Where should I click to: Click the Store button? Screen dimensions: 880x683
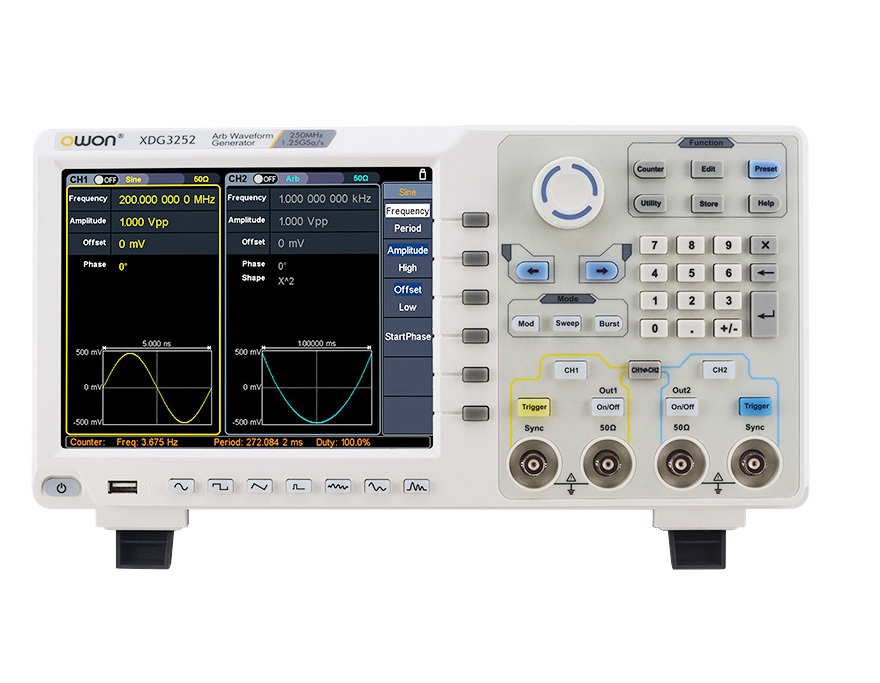708,203
